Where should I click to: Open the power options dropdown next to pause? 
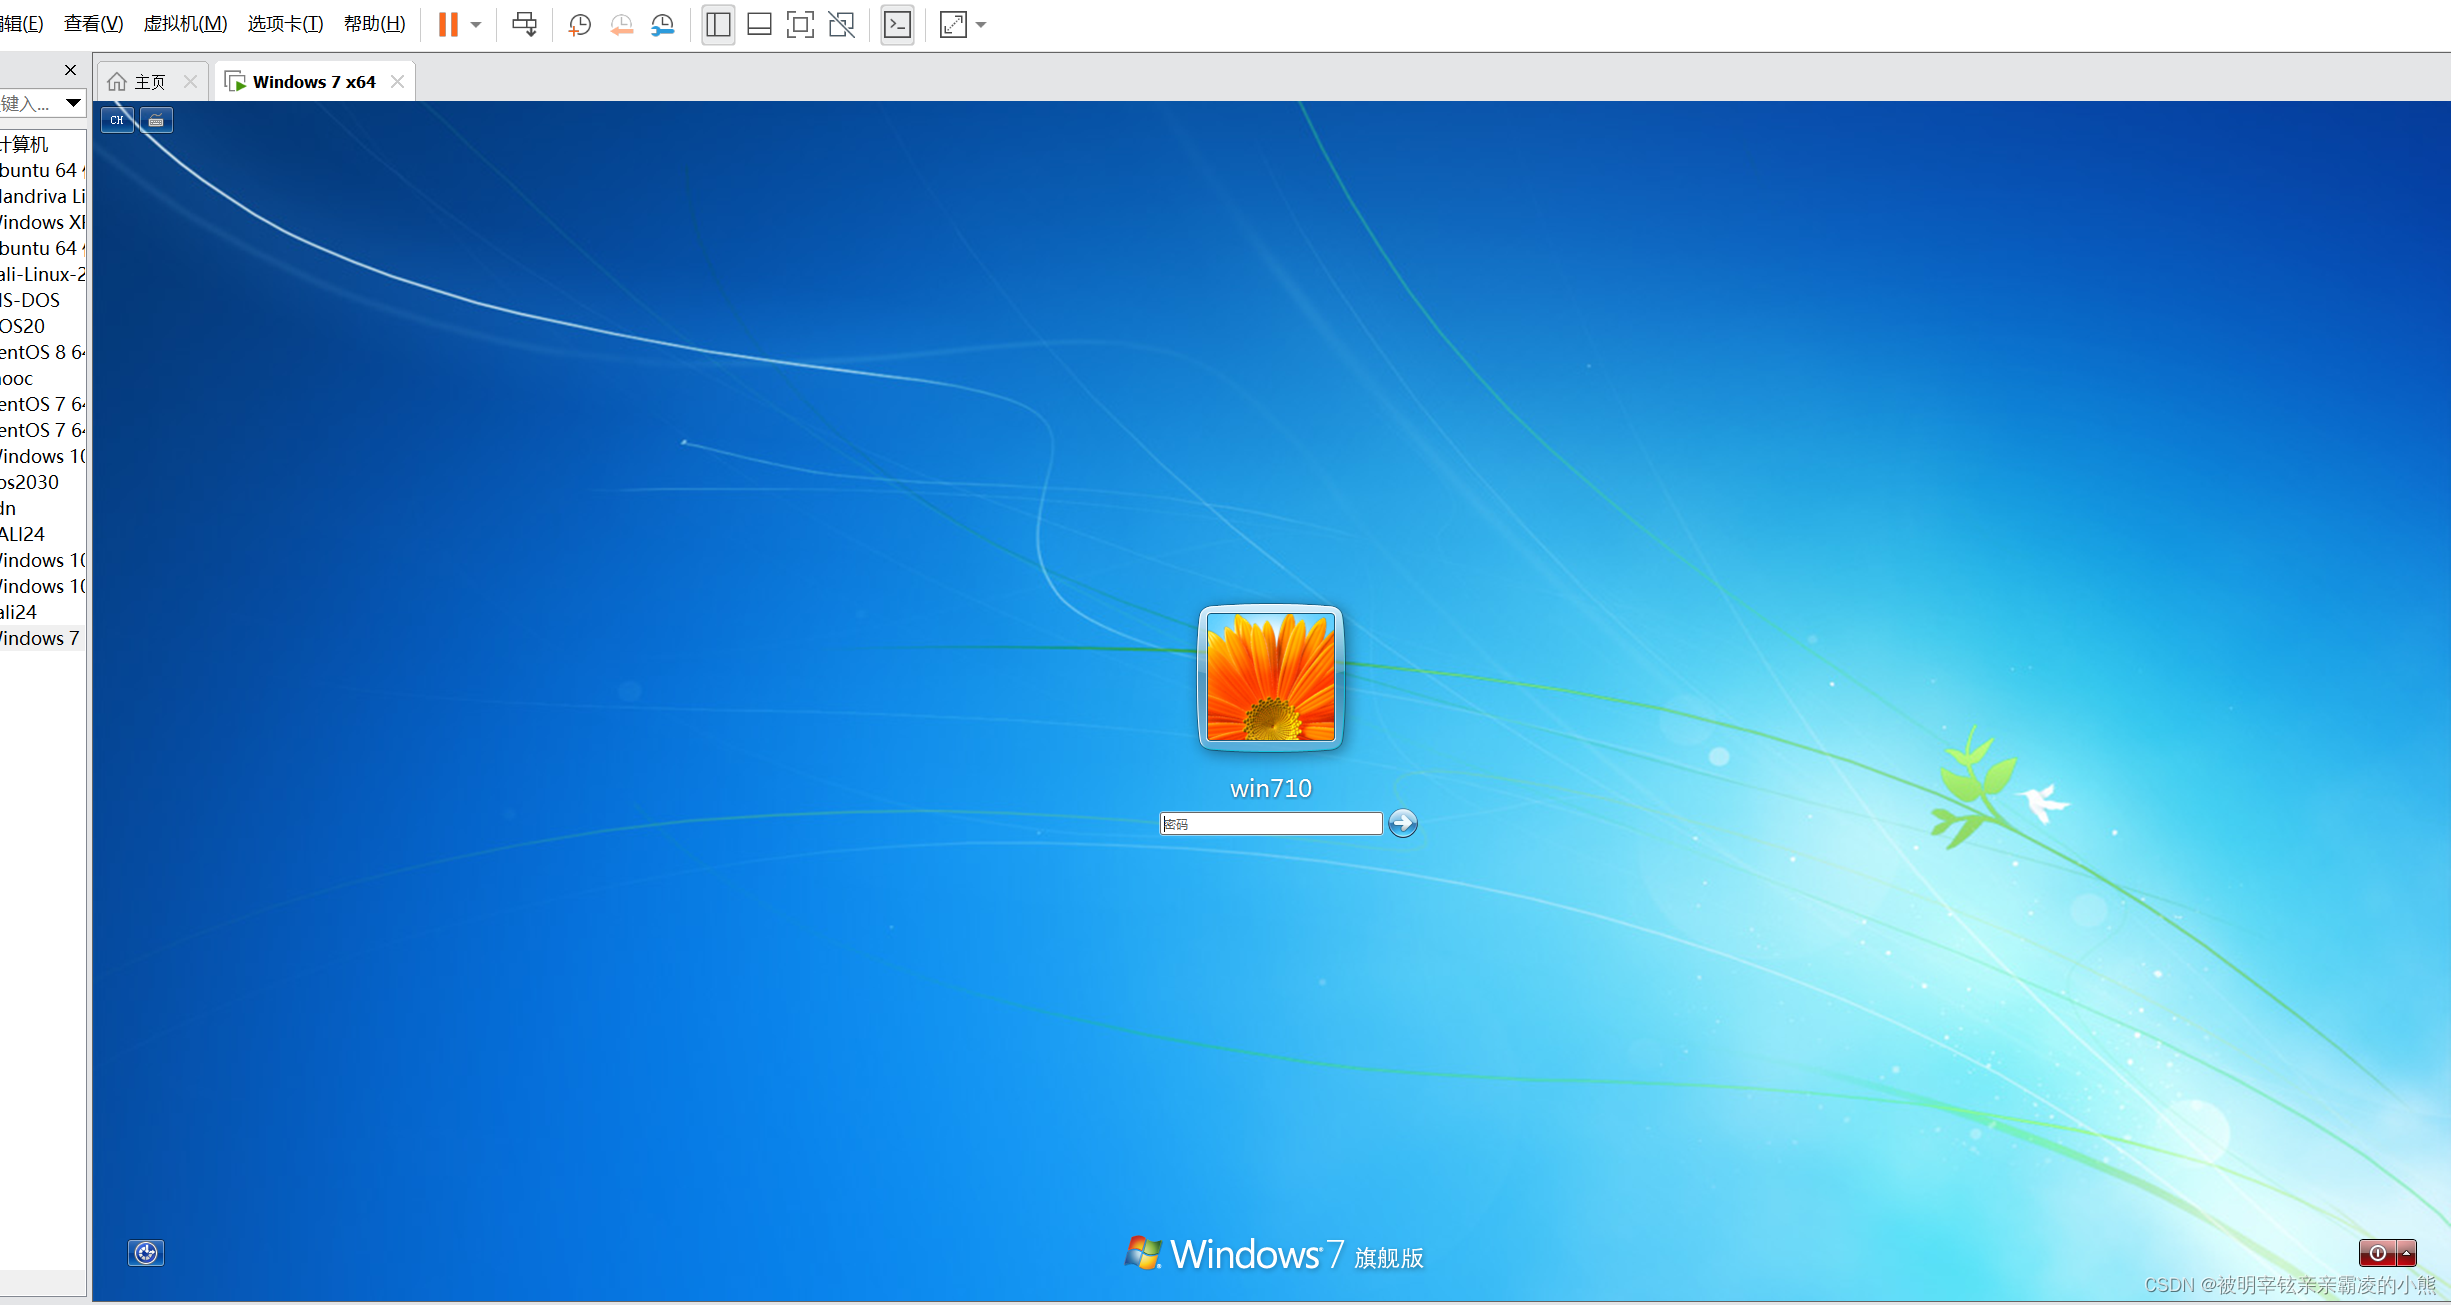(476, 25)
